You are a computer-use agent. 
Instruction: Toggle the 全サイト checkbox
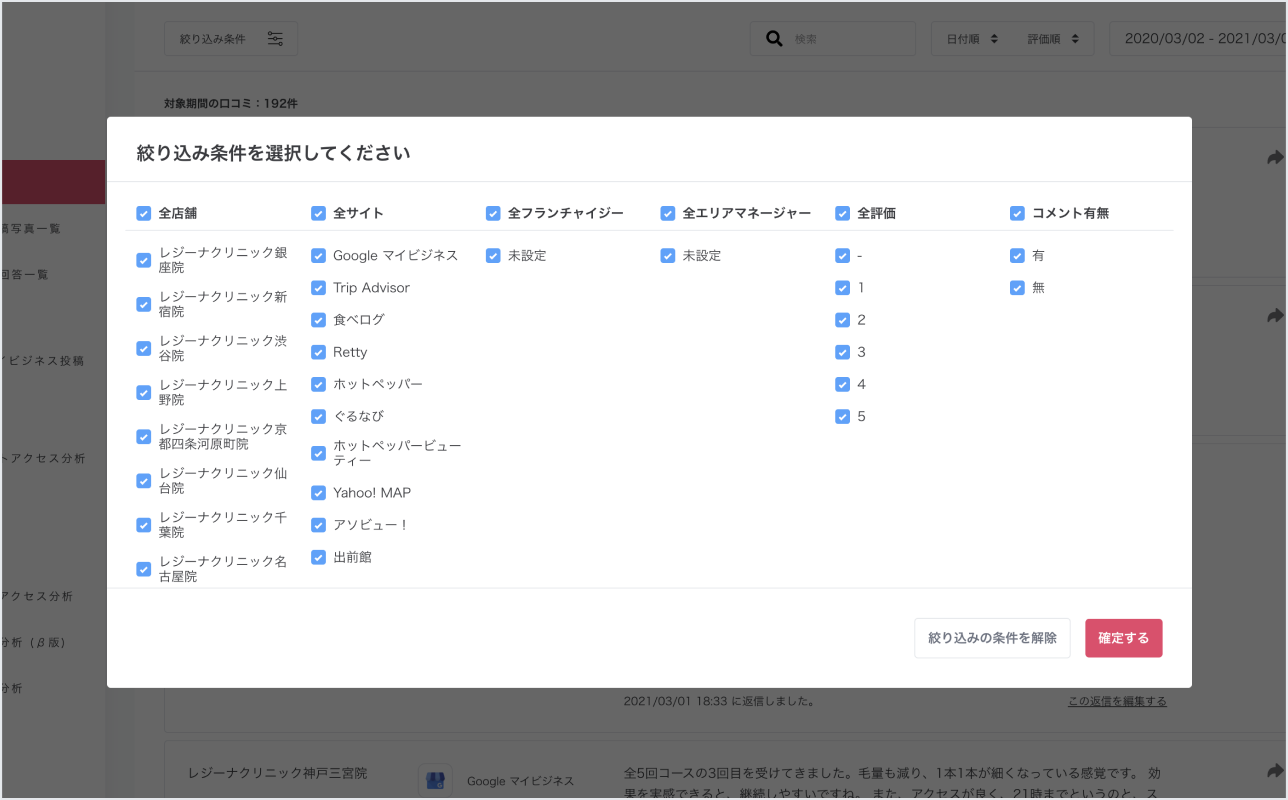318,213
